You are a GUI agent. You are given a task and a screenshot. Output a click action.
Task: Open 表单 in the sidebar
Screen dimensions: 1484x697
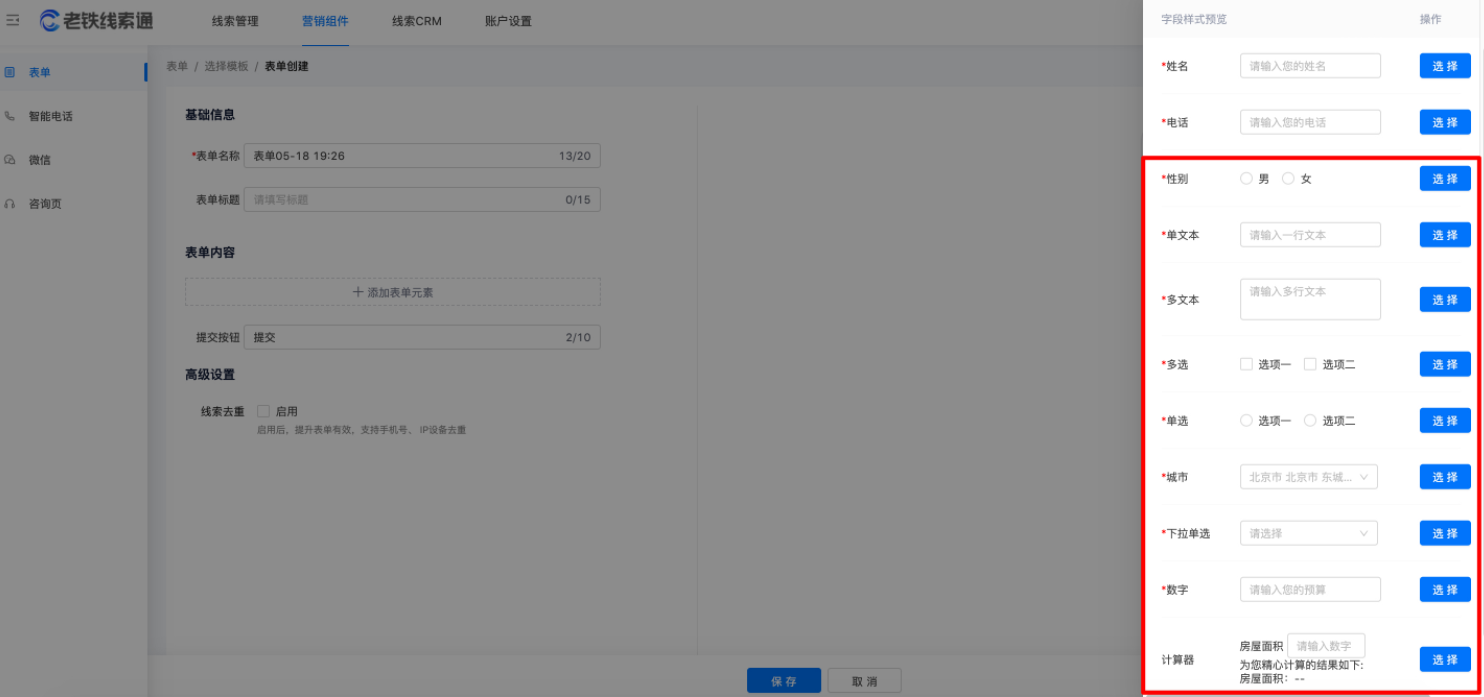[40, 72]
